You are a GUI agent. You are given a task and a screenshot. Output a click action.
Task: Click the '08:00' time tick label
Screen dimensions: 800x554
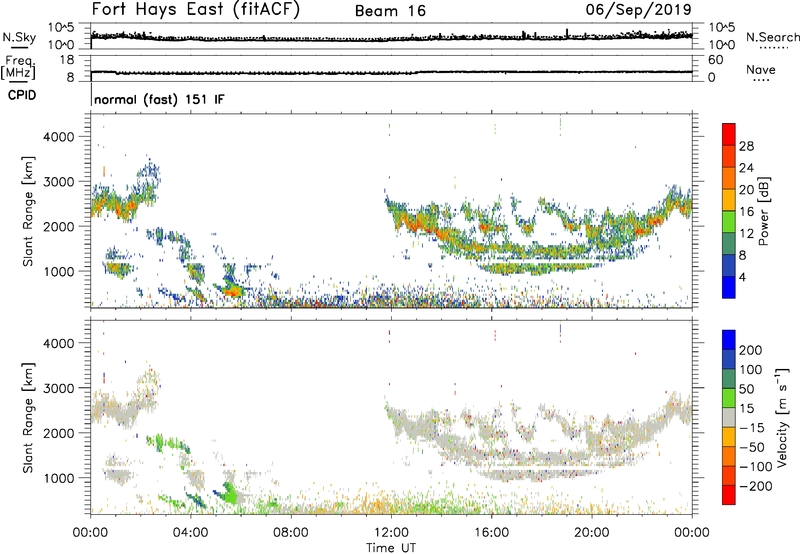pyautogui.click(x=291, y=533)
